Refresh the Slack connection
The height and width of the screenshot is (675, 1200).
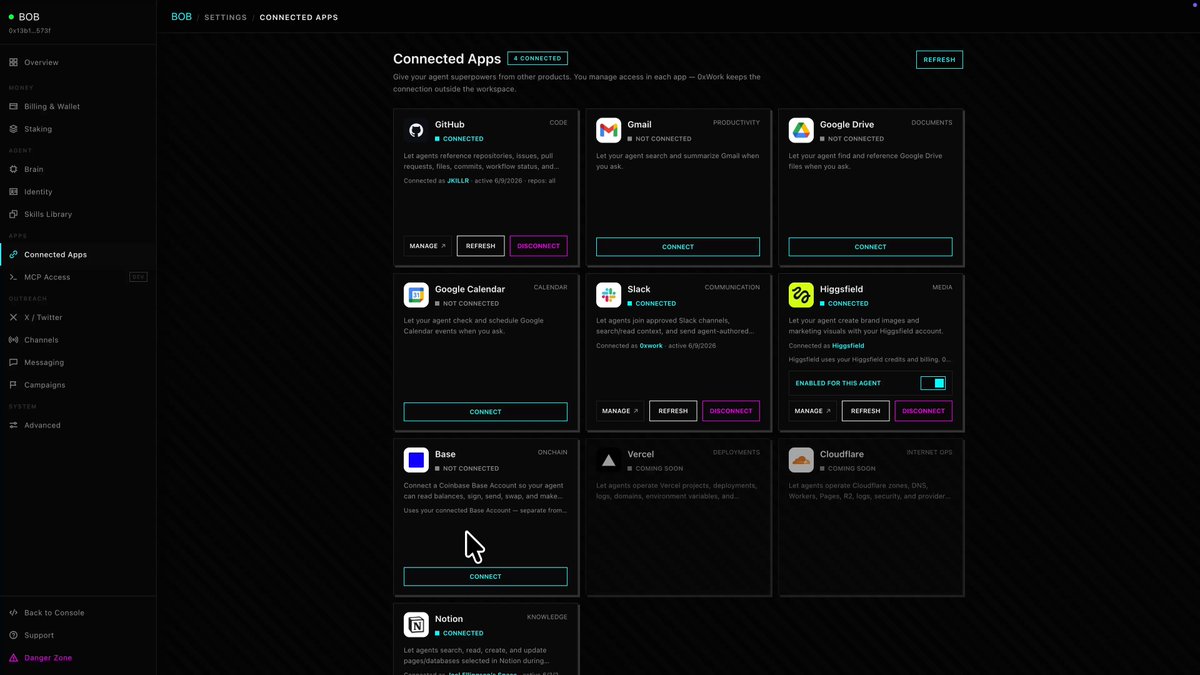coord(673,411)
